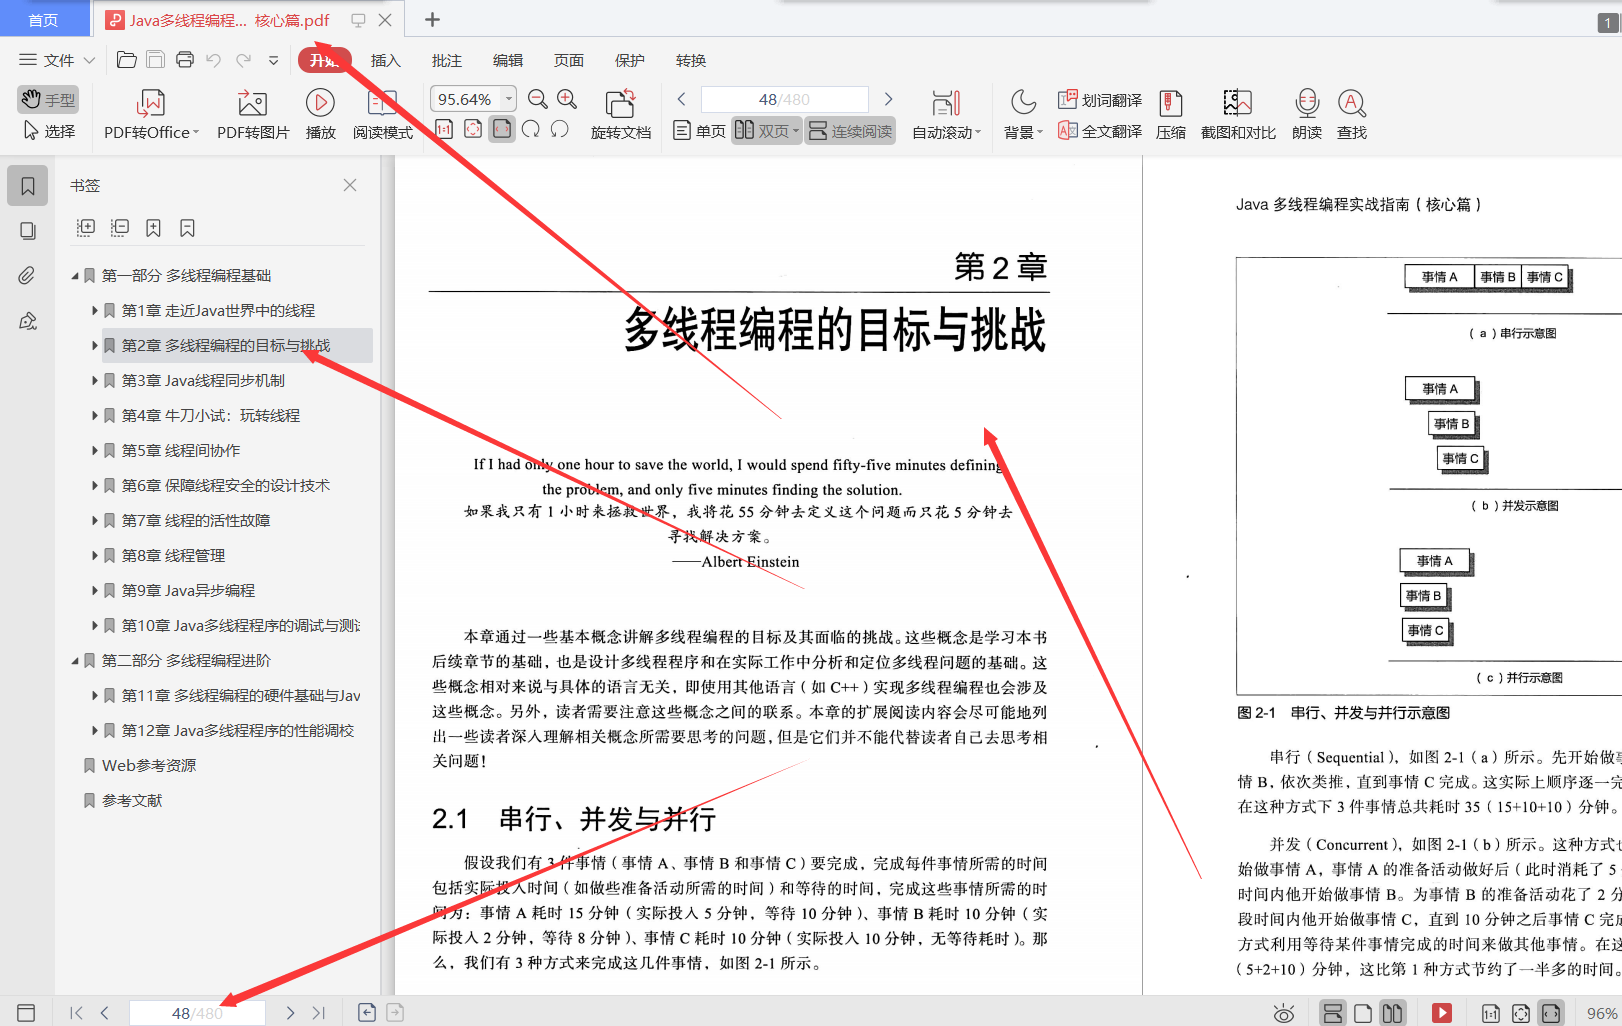Viewport: 1622px width, 1026px height.
Task: Go to next page with toolbar arrow
Action: pos(888,99)
